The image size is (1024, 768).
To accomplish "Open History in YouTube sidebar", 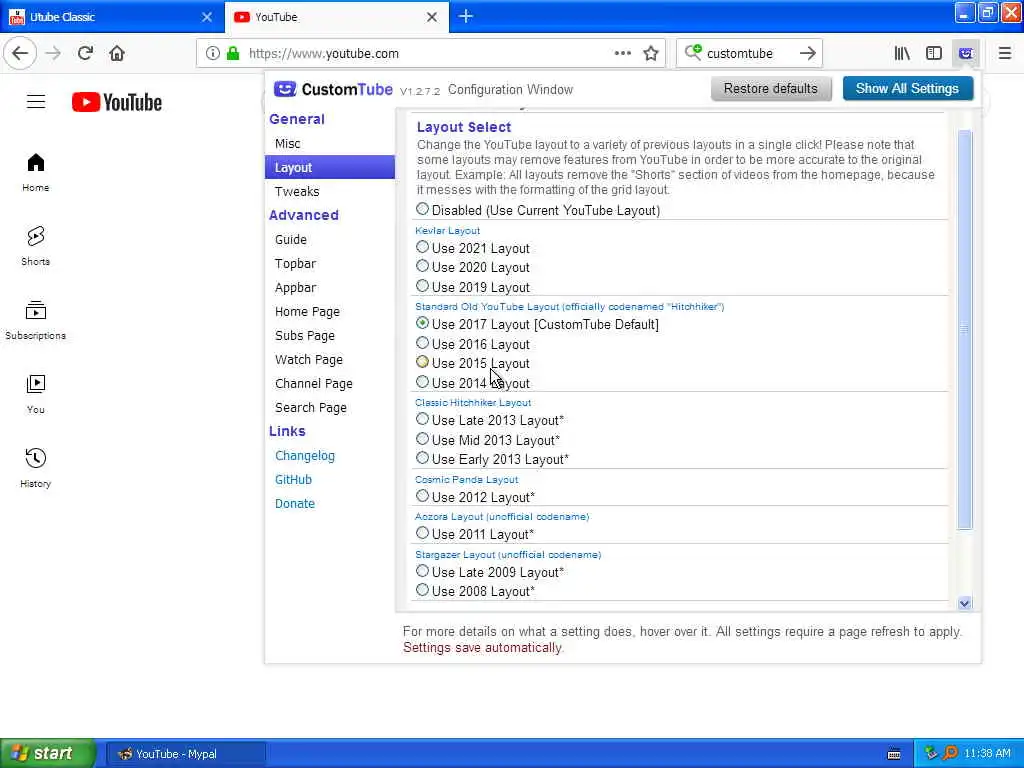I will point(35,468).
